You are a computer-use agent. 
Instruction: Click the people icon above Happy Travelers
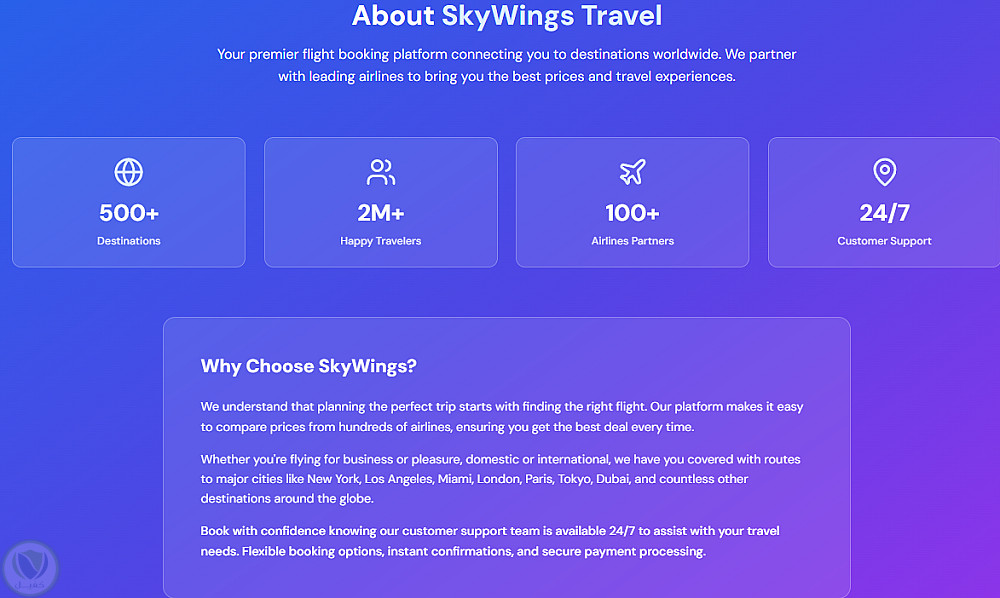pos(381,172)
